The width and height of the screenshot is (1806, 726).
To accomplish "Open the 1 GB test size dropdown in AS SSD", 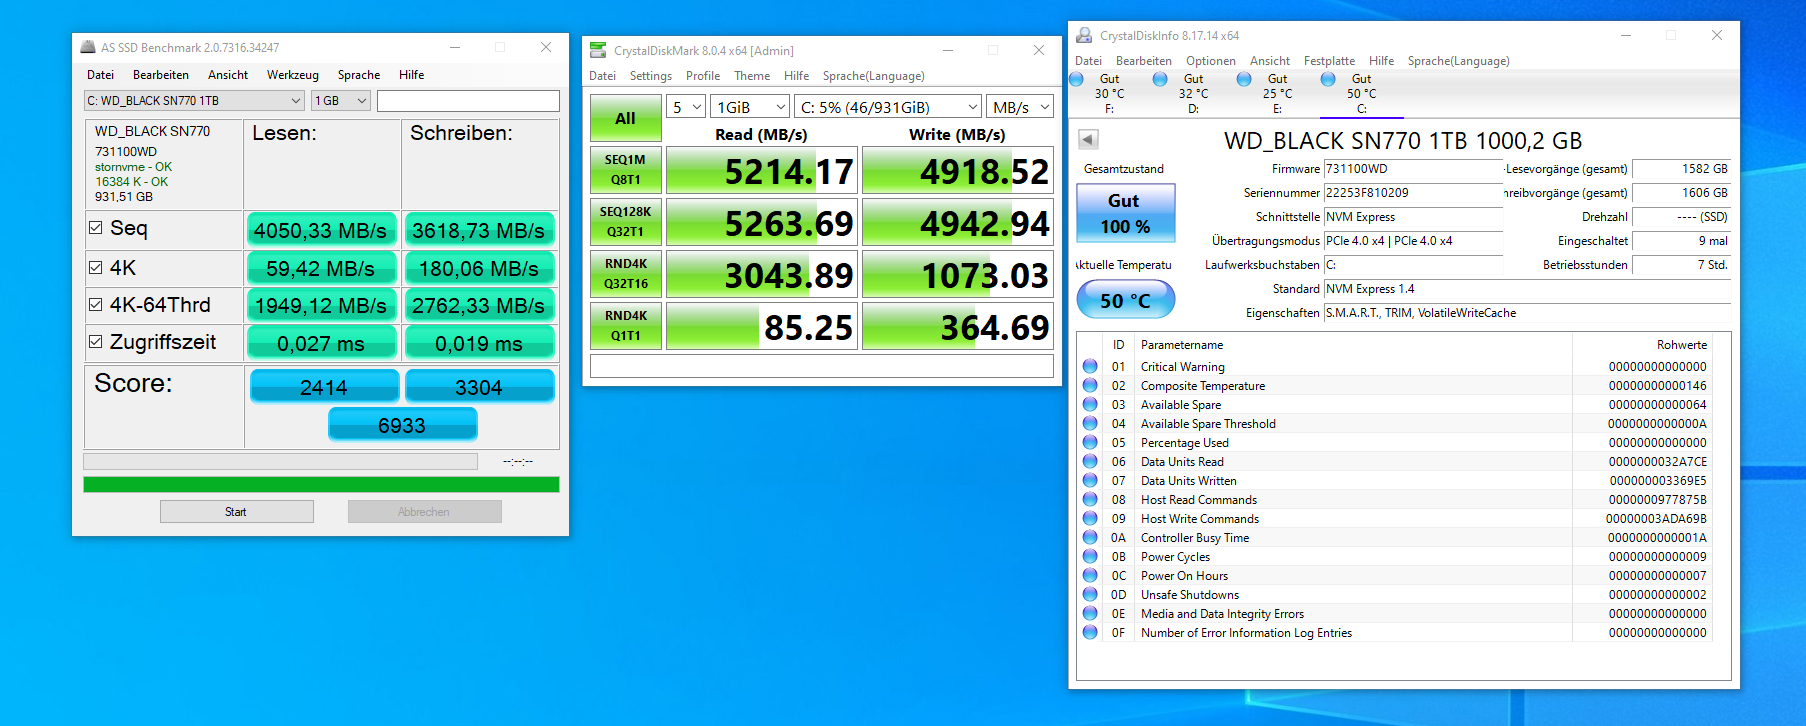I will 341,101.
